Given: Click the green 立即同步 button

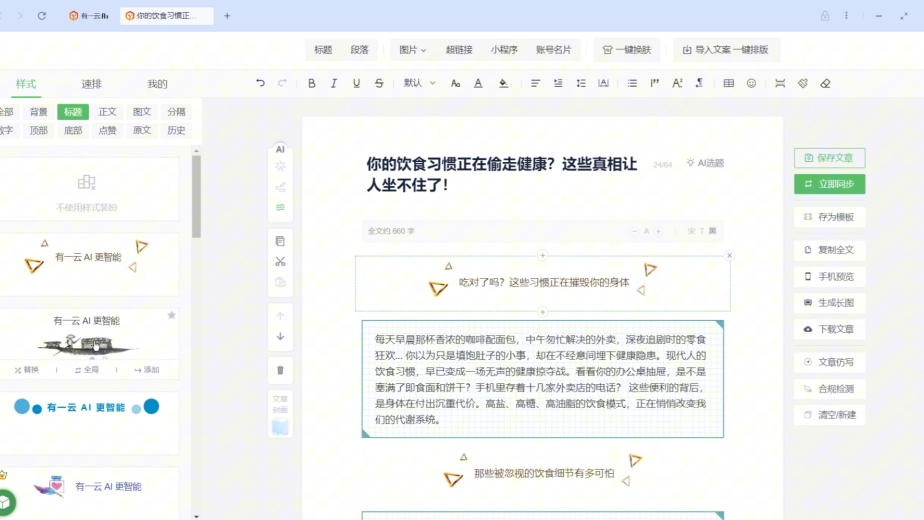Looking at the screenshot, I should coord(829,184).
